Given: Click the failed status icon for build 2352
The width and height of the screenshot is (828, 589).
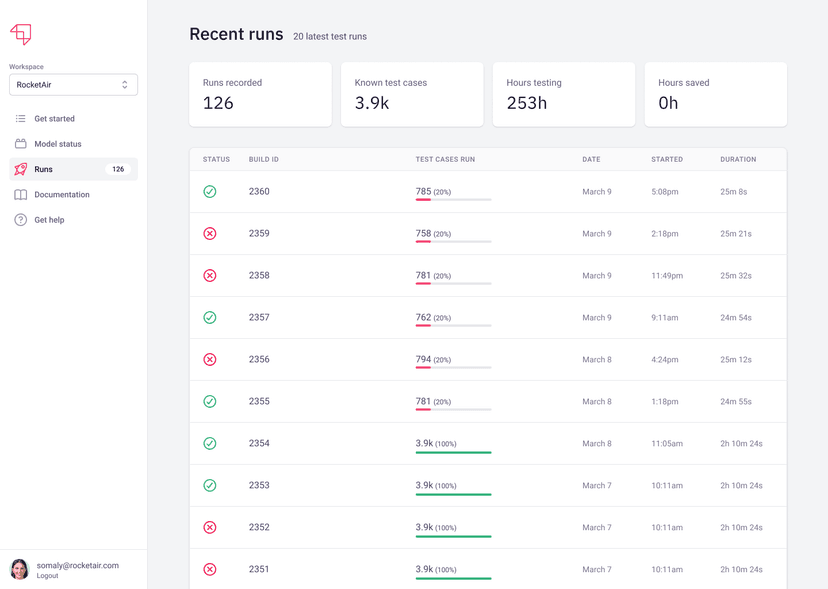Looking at the screenshot, I should [210, 527].
